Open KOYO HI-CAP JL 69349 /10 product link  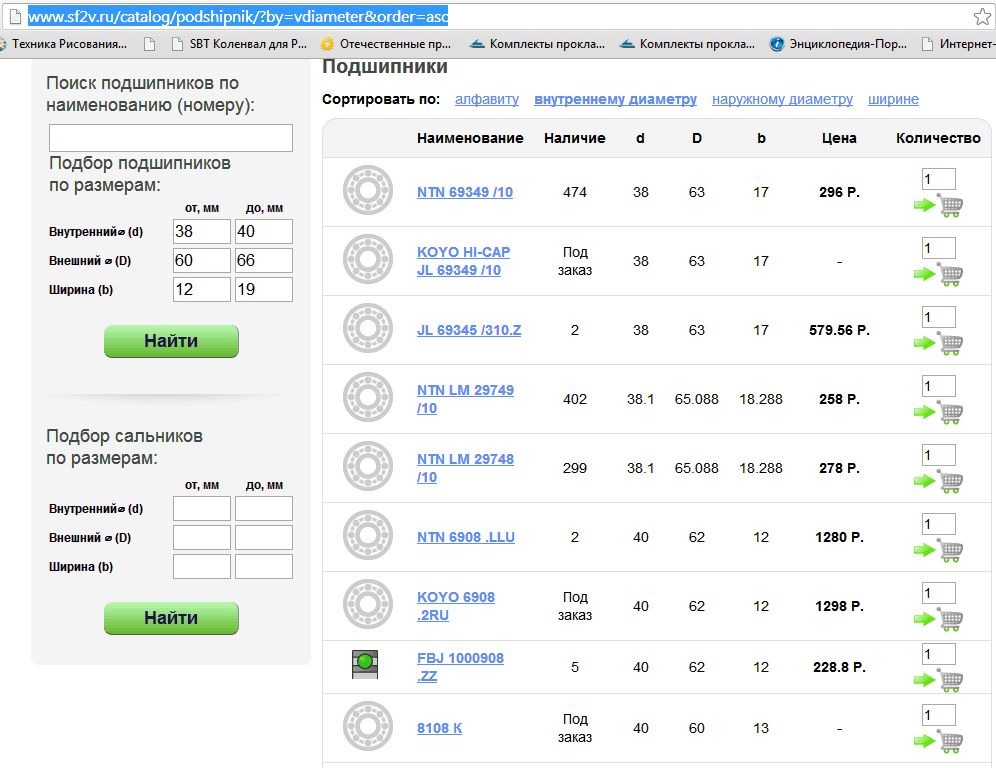463,261
